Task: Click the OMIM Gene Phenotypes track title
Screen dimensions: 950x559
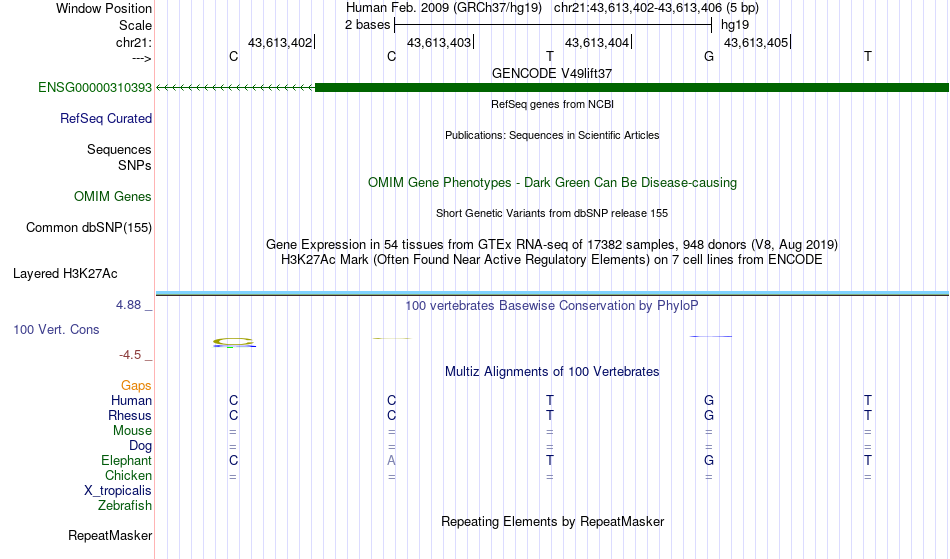Action: (552, 182)
